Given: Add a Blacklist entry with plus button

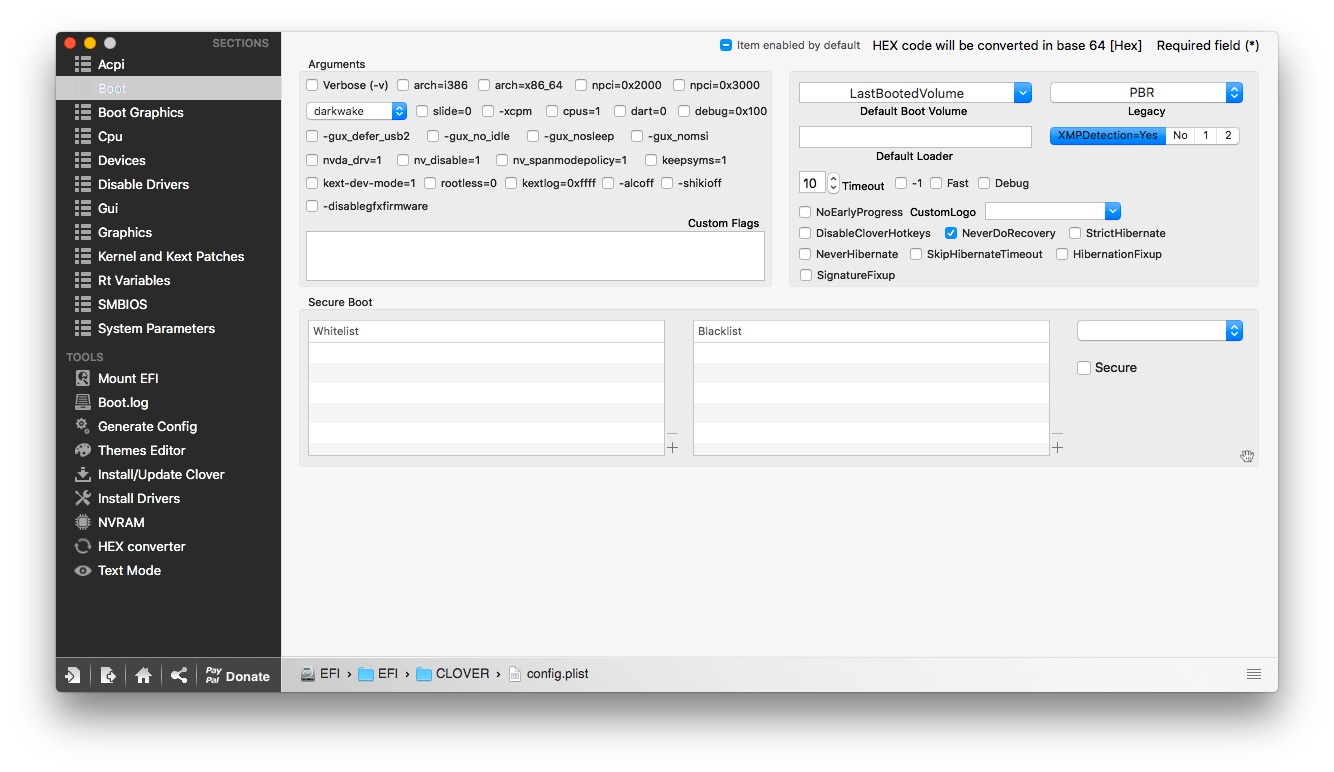Looking at the screenshot, I should click(1057, 448).
